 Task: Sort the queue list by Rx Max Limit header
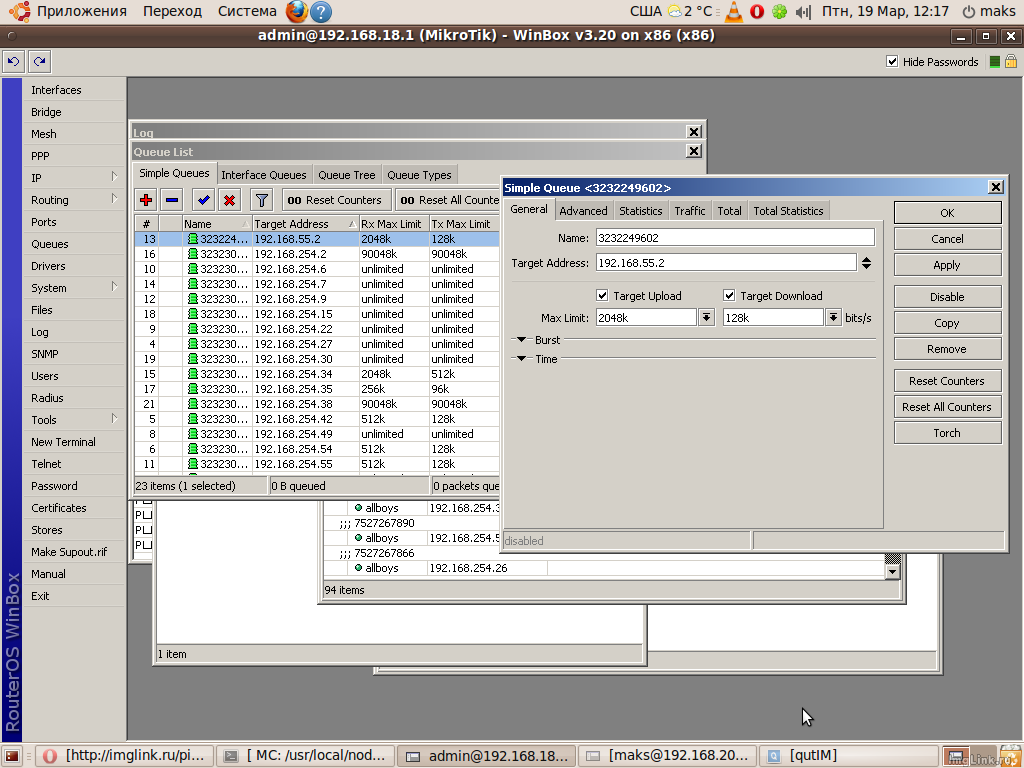pos(394,224)
